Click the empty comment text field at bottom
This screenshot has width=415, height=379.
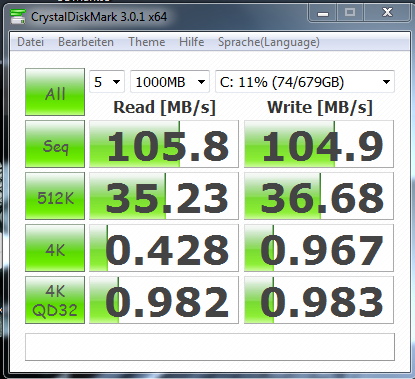210,347
